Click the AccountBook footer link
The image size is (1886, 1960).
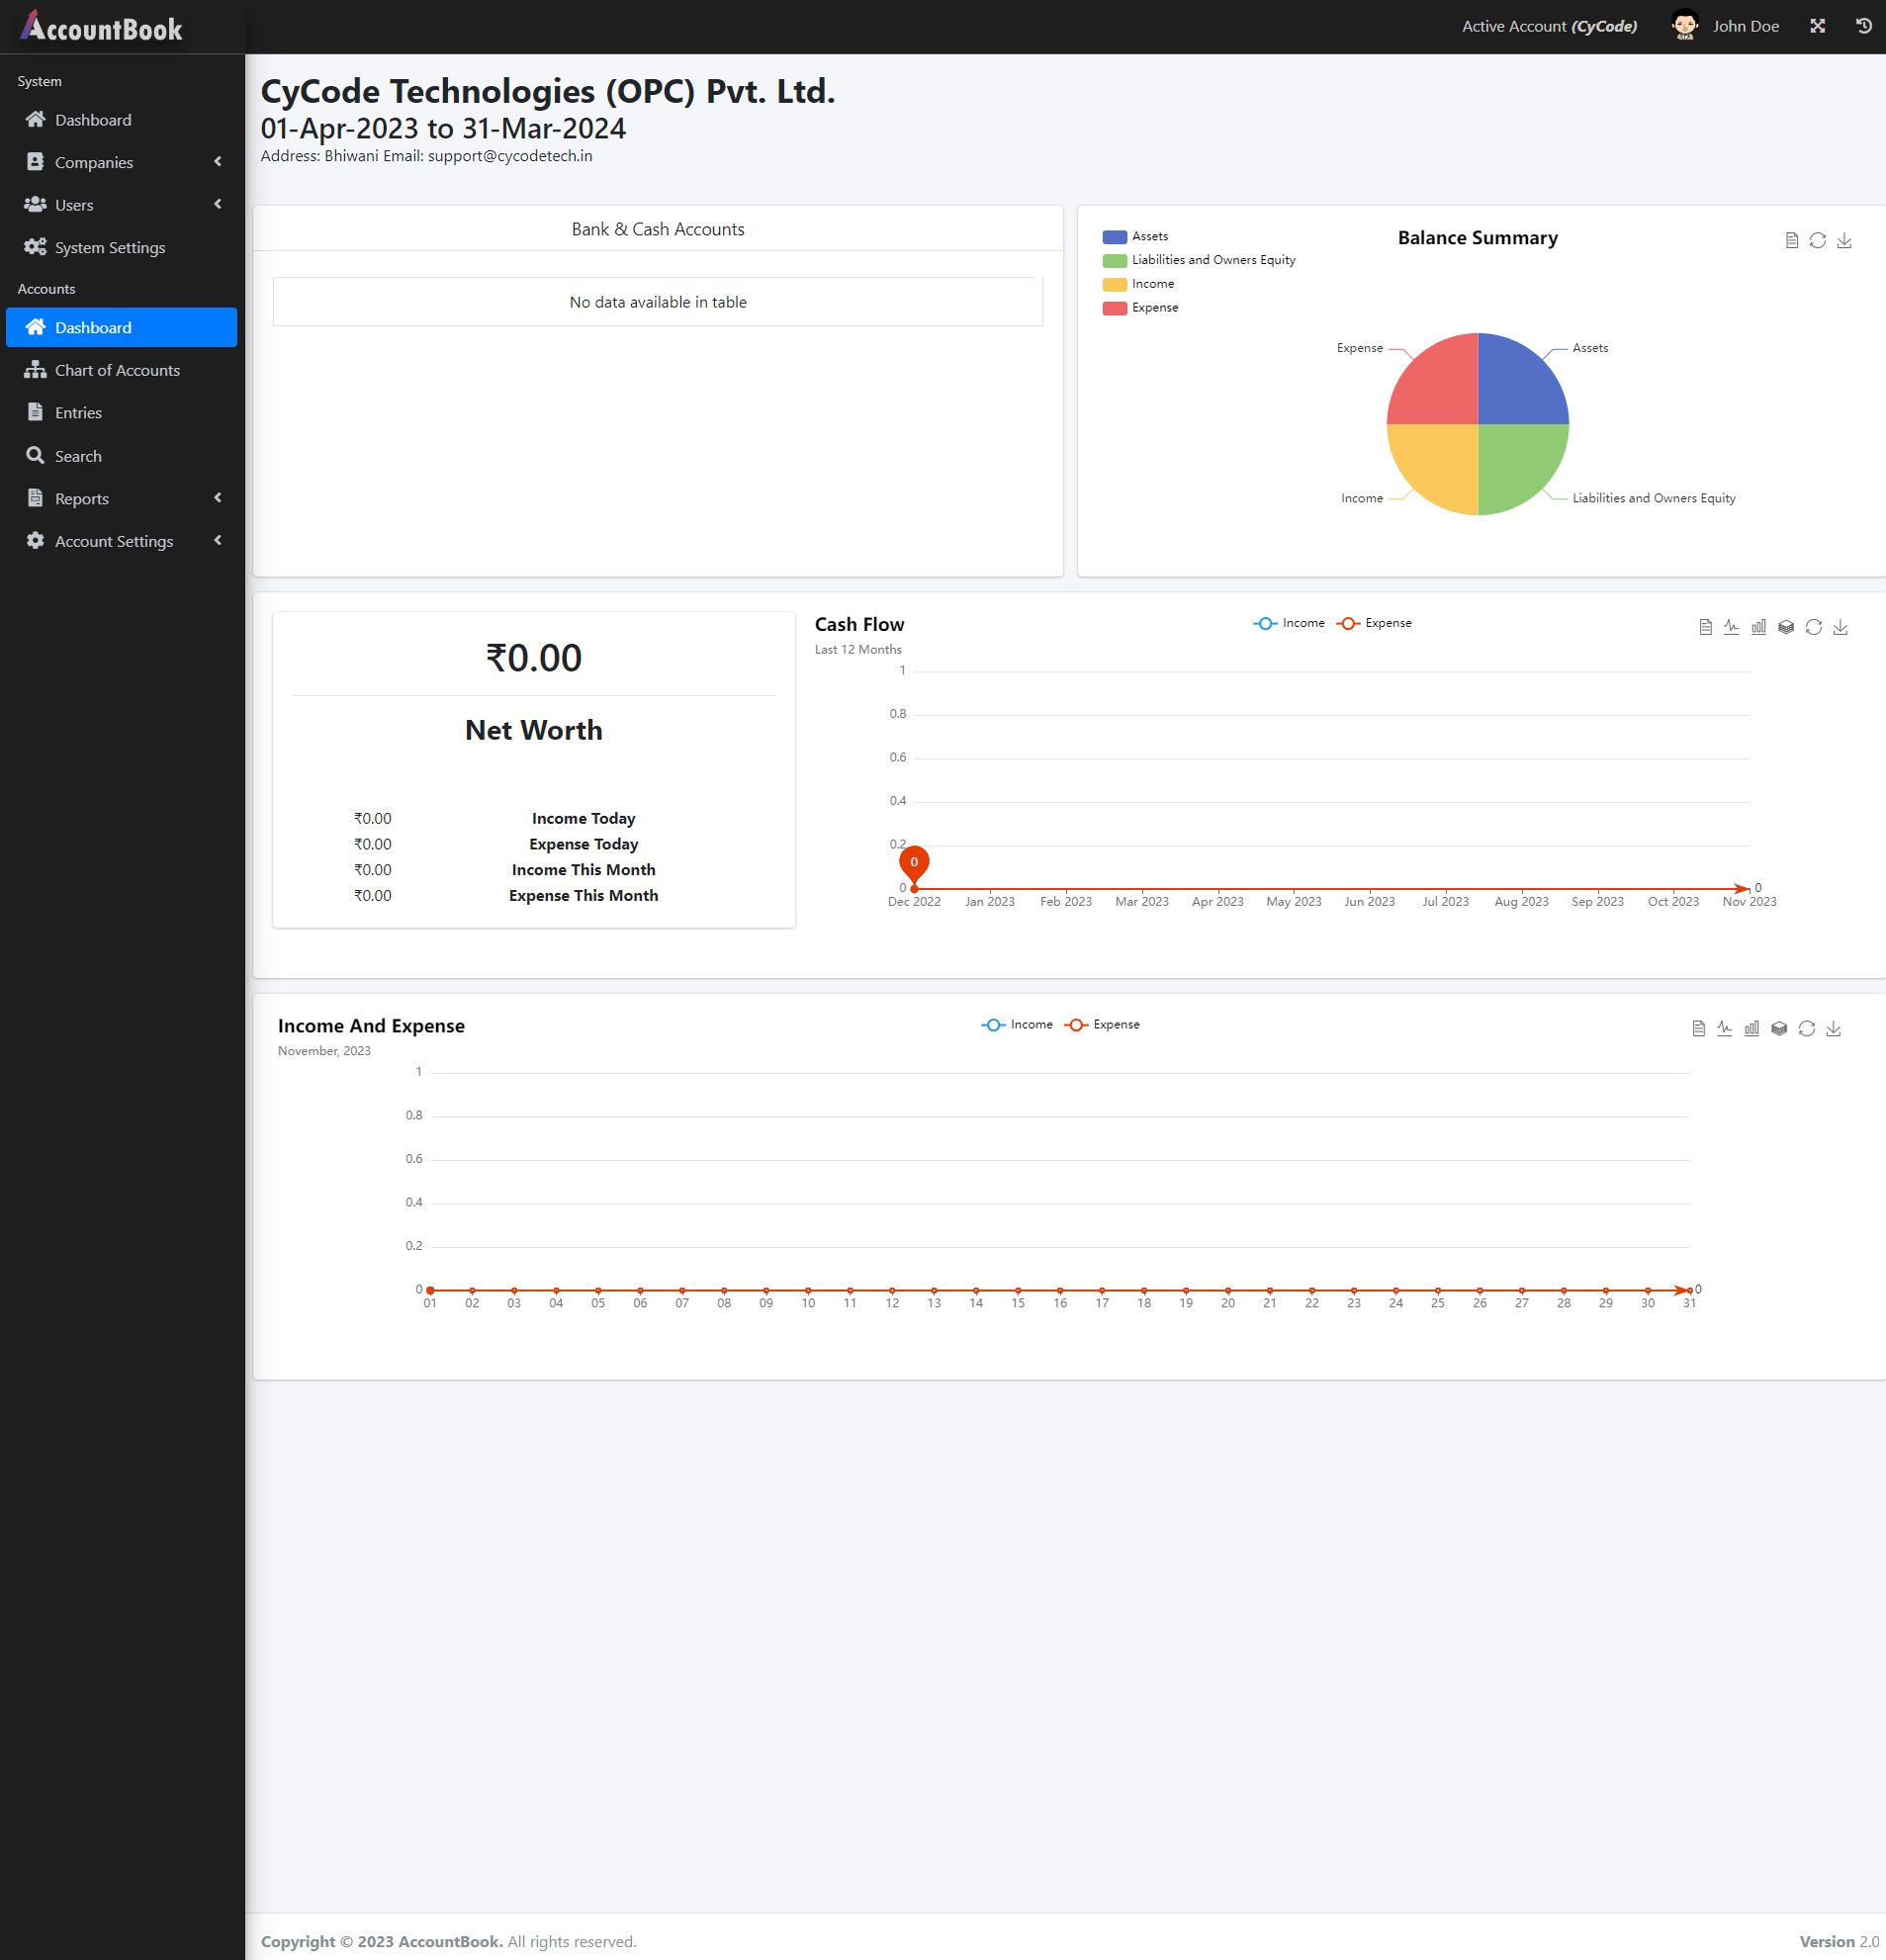pyautogui.click(x=450, y=1941)
